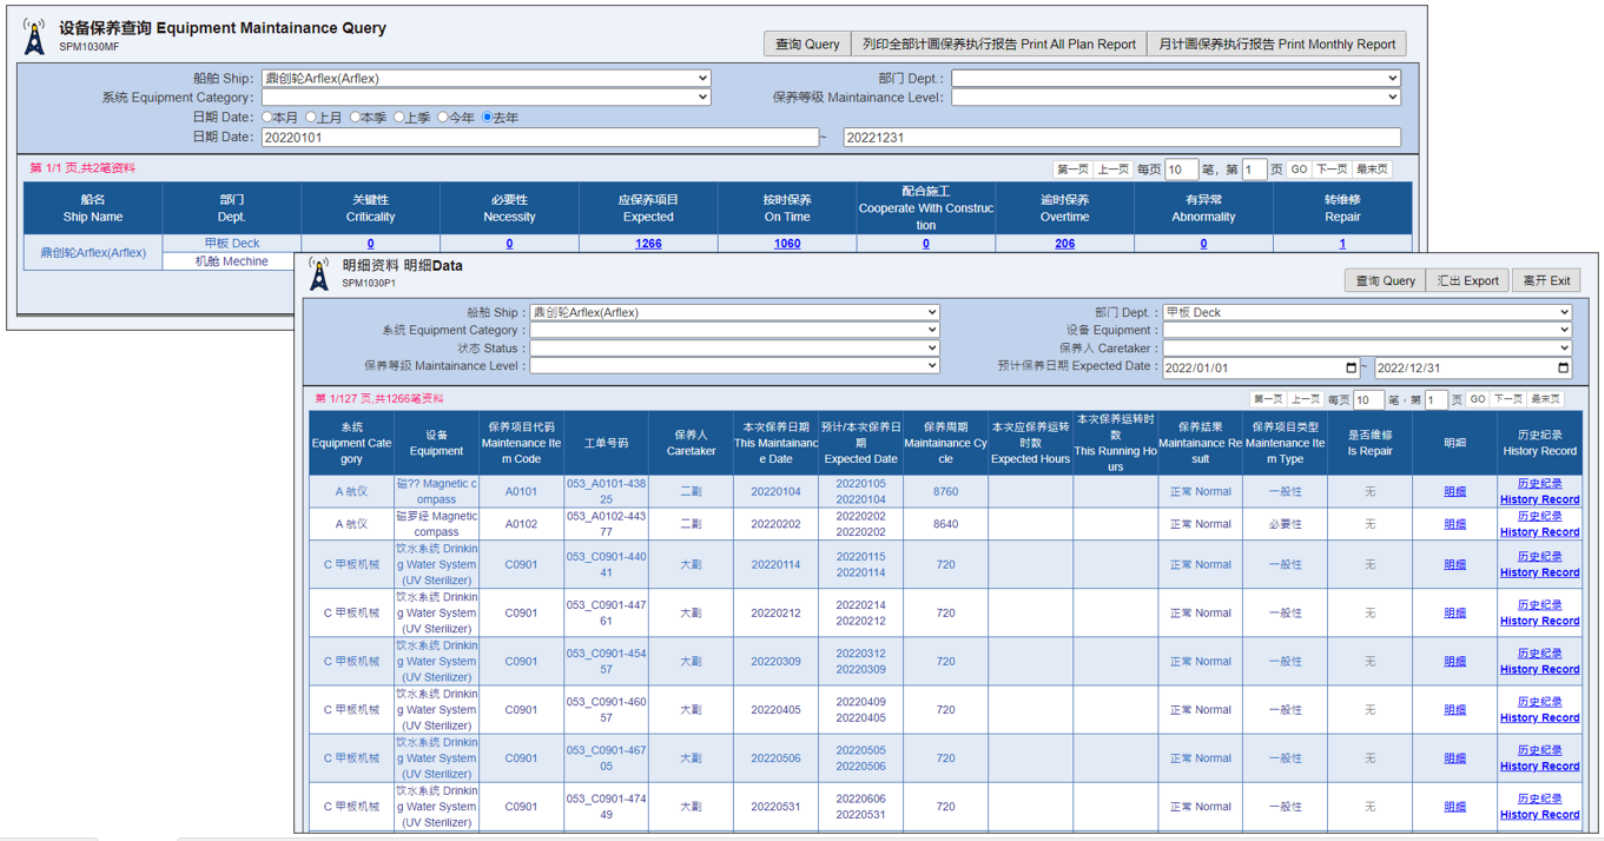Click page number field in 明细Data pager
Image resolution: width=1604 pixels, height=841 pixels.
(1437, 399)
